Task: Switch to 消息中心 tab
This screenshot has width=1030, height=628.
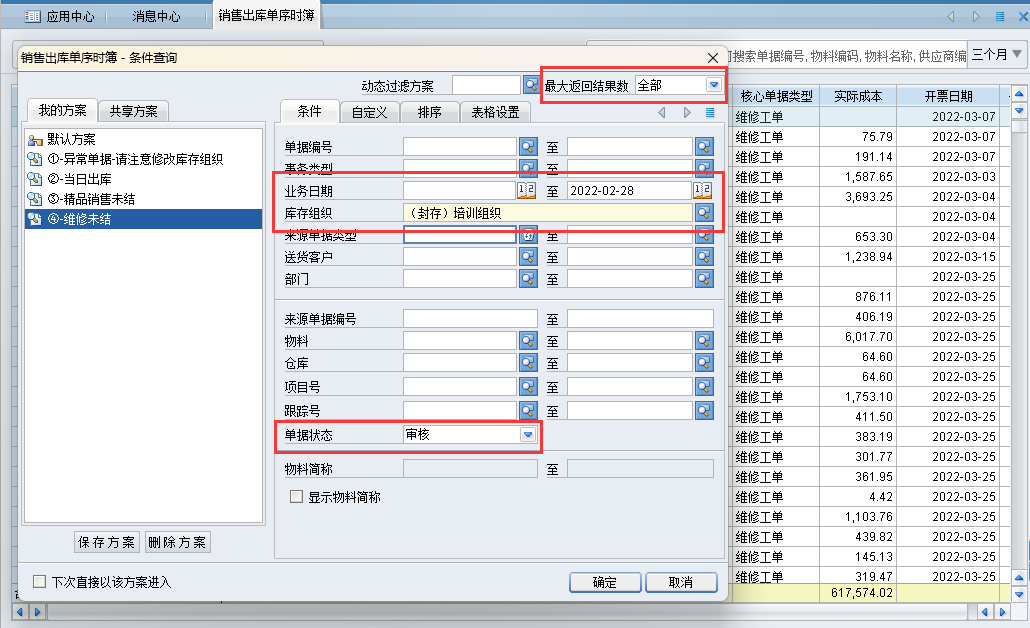Action: point(157,17)
